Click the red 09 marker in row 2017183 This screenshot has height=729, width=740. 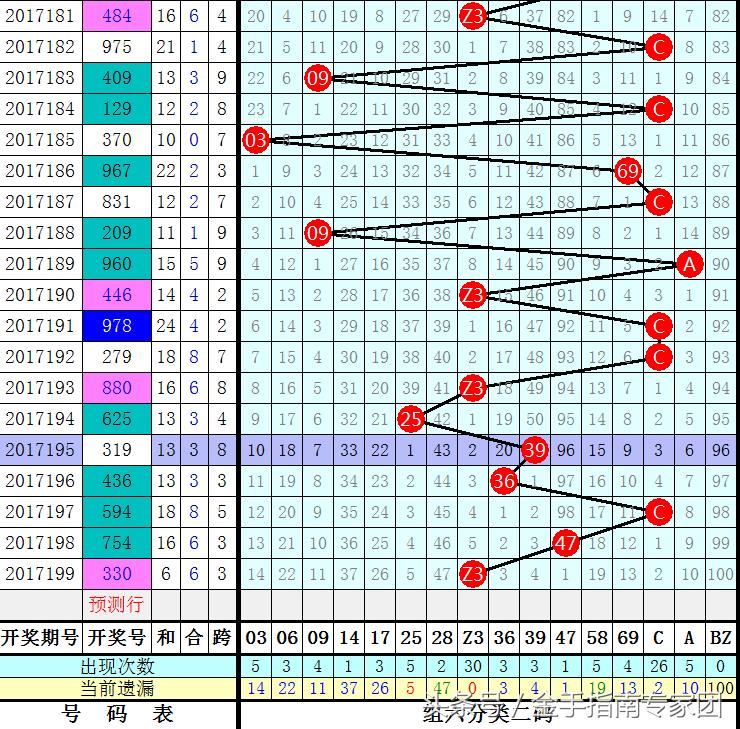point(318,78)
